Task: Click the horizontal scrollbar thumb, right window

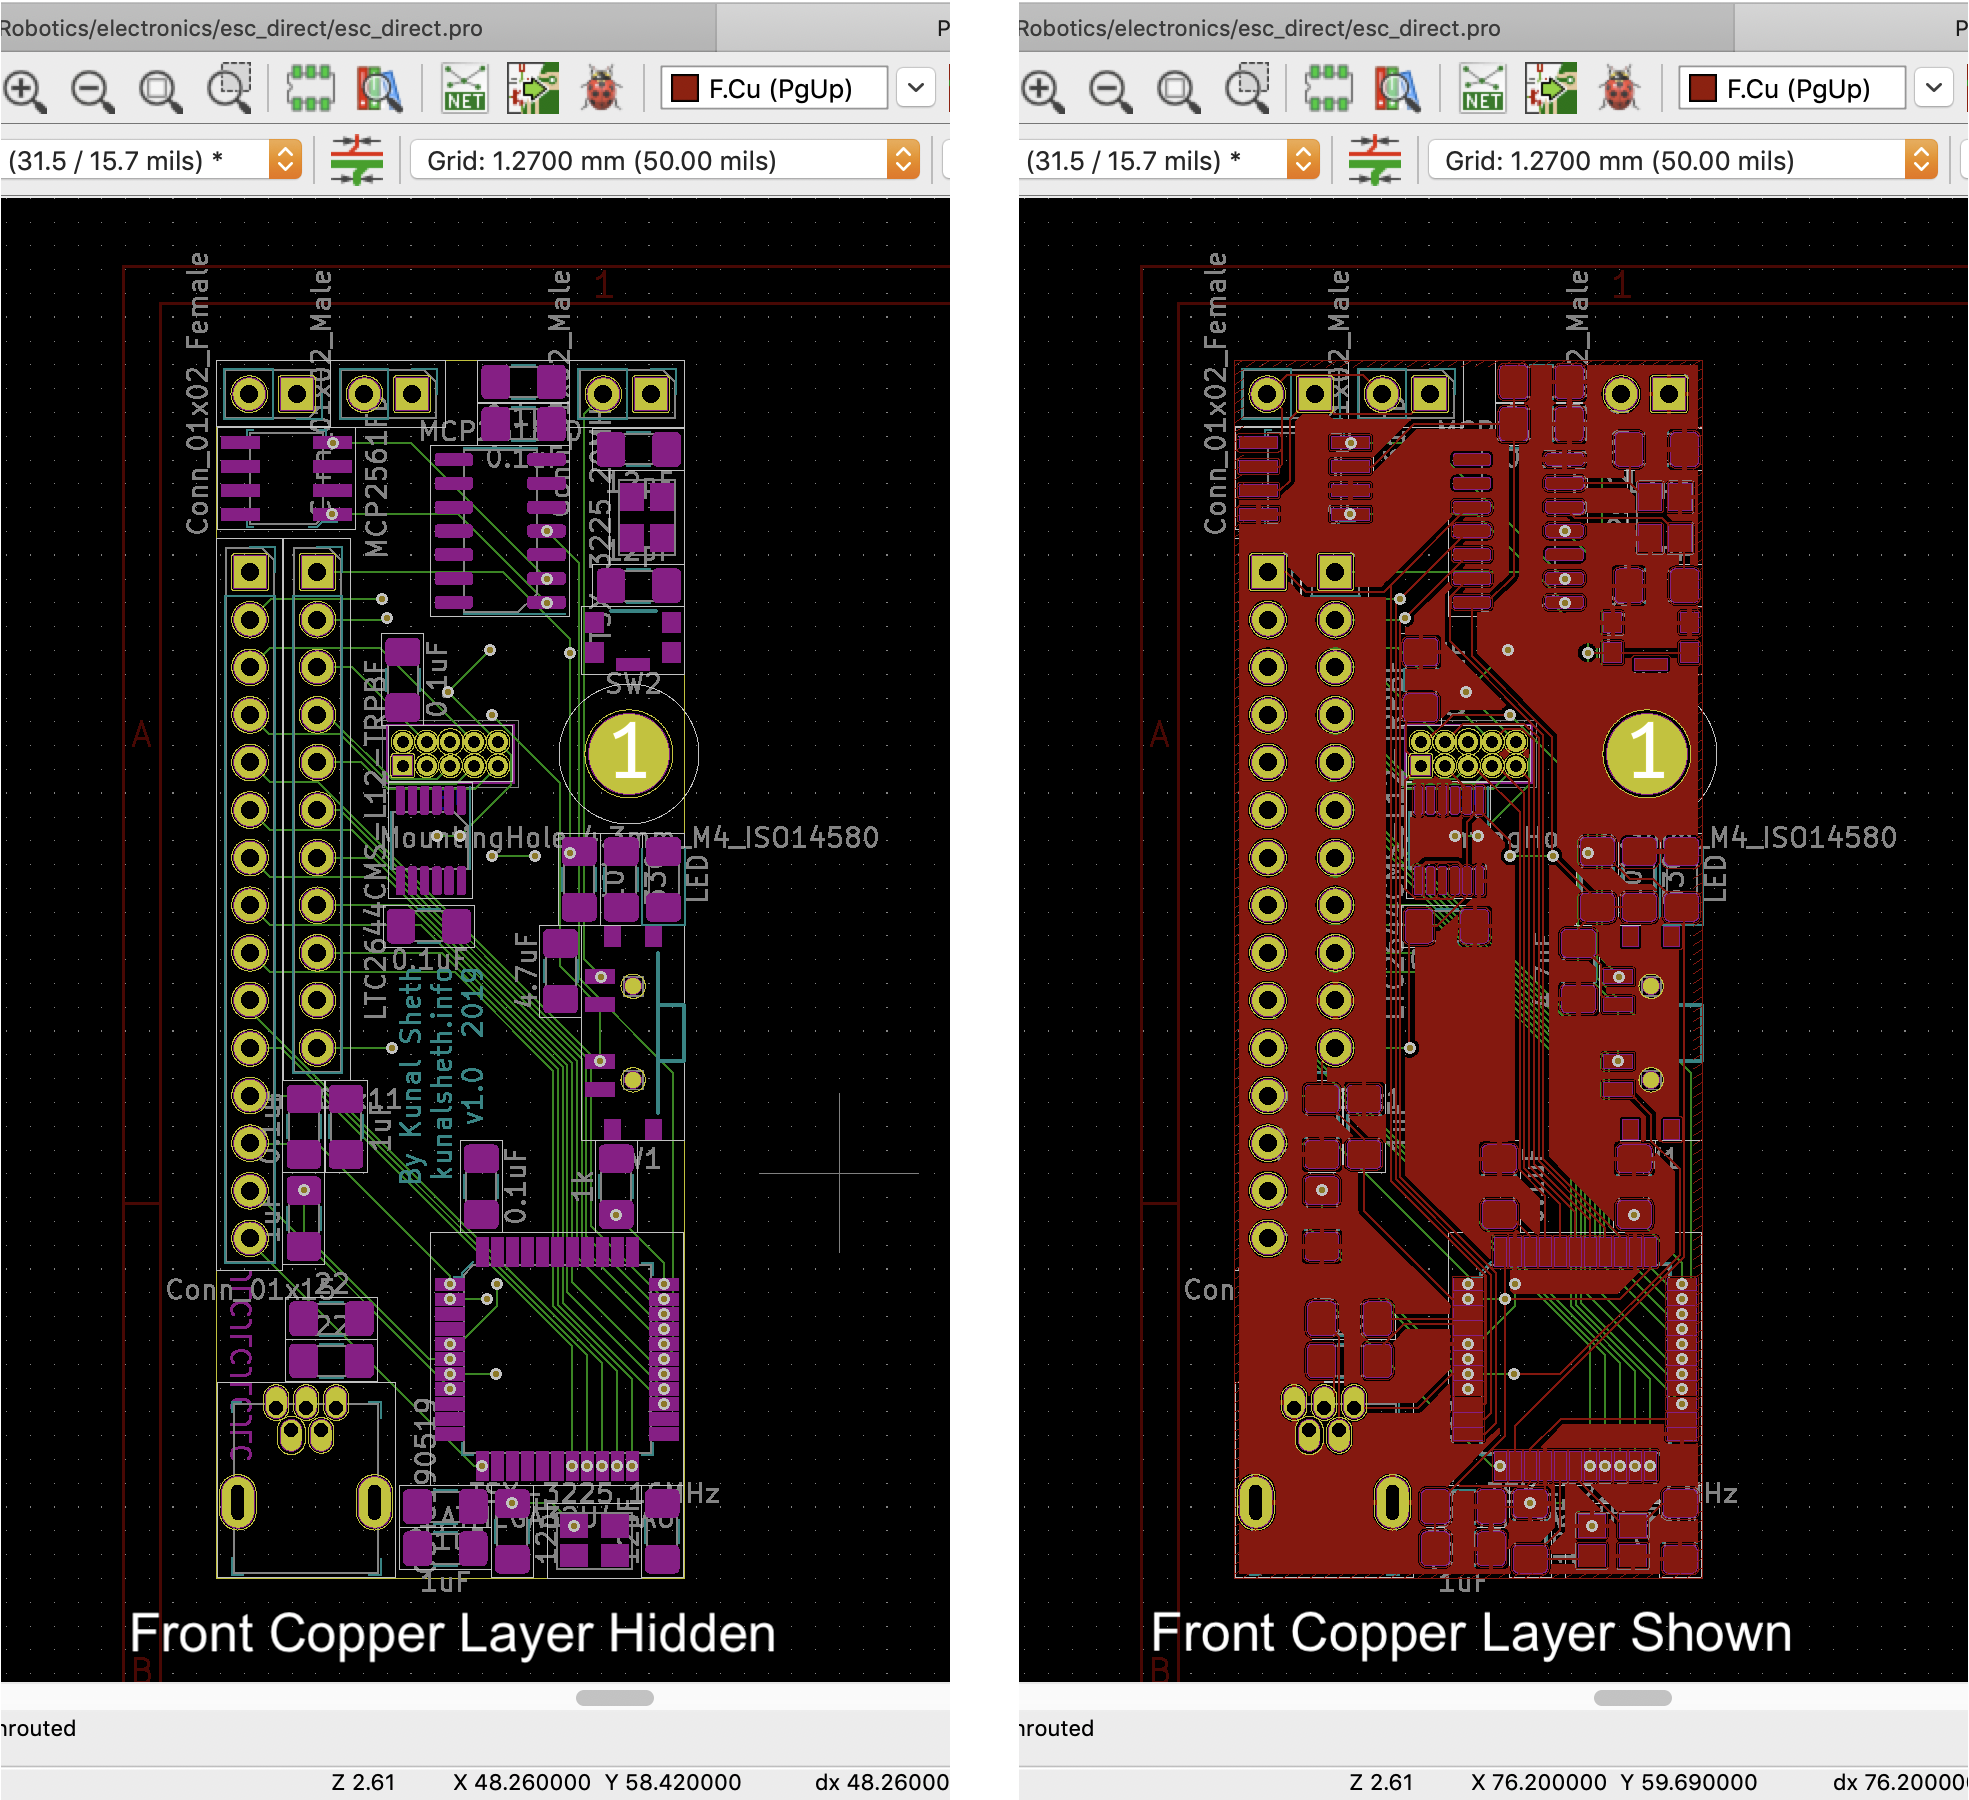Action: click(1633, 1698)
